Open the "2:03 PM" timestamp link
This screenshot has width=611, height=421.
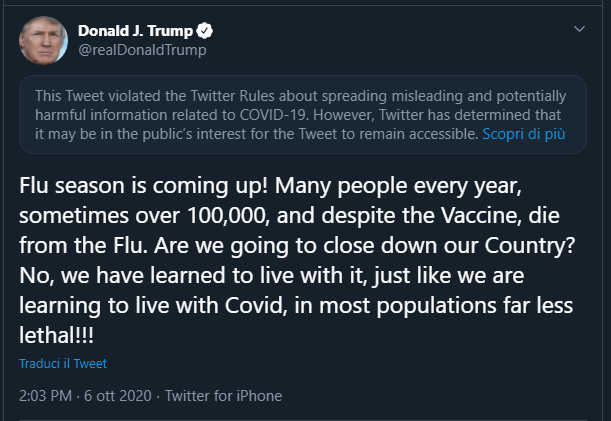pos(45,396)
